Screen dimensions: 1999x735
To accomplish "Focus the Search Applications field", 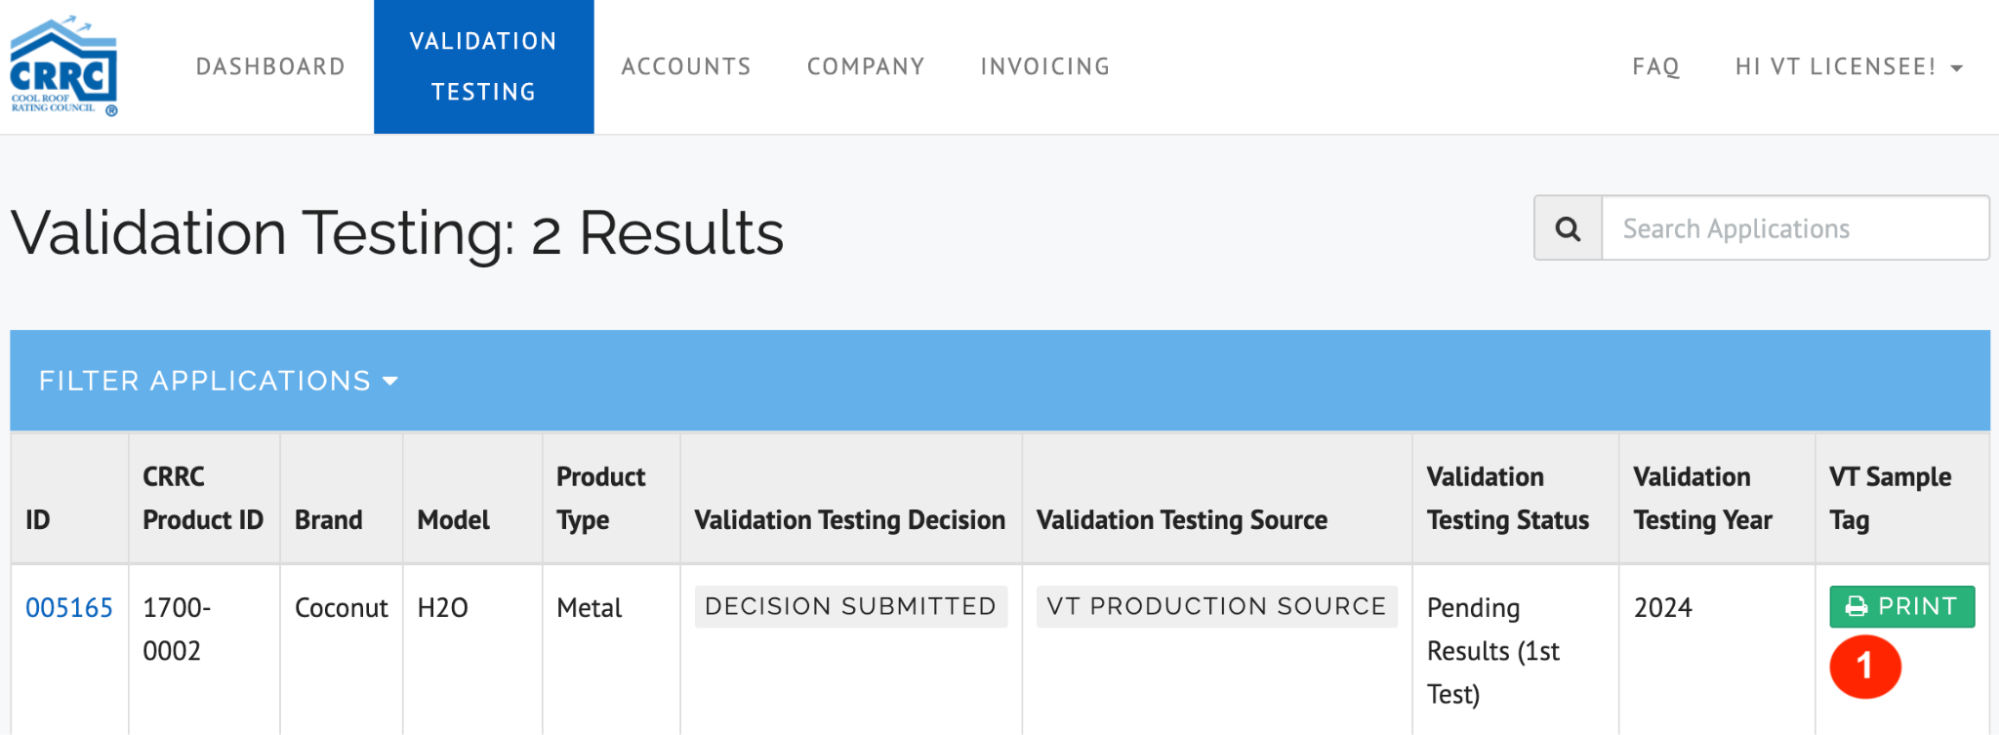I will [1794, 229].
